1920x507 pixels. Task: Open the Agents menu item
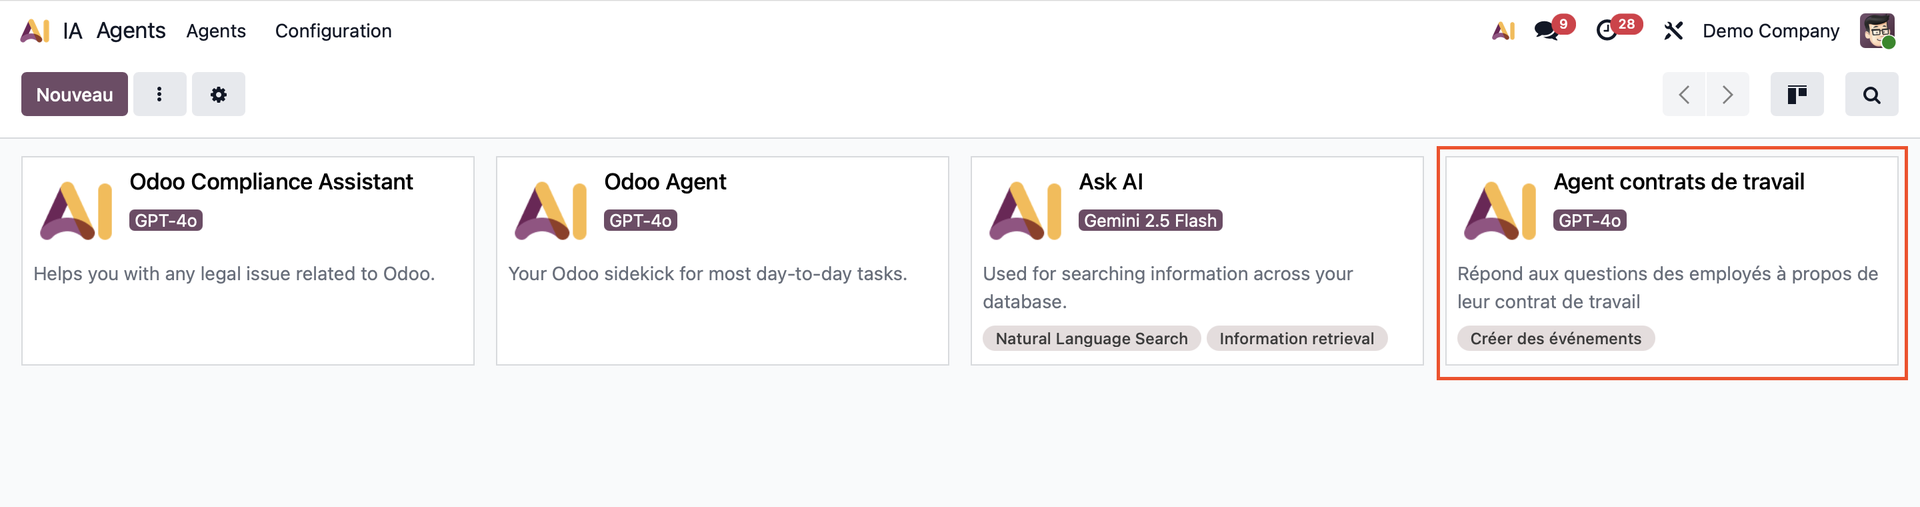[216, 31]
